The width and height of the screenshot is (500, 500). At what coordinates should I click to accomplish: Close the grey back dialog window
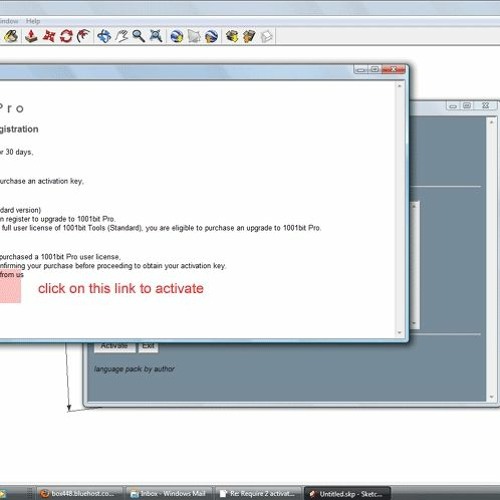click(486, 106)
